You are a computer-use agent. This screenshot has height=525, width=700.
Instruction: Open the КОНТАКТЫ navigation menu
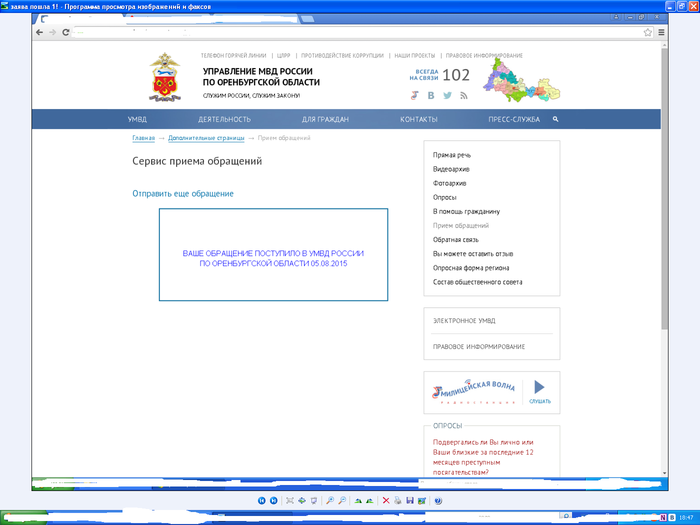click(x=419, y=119)
